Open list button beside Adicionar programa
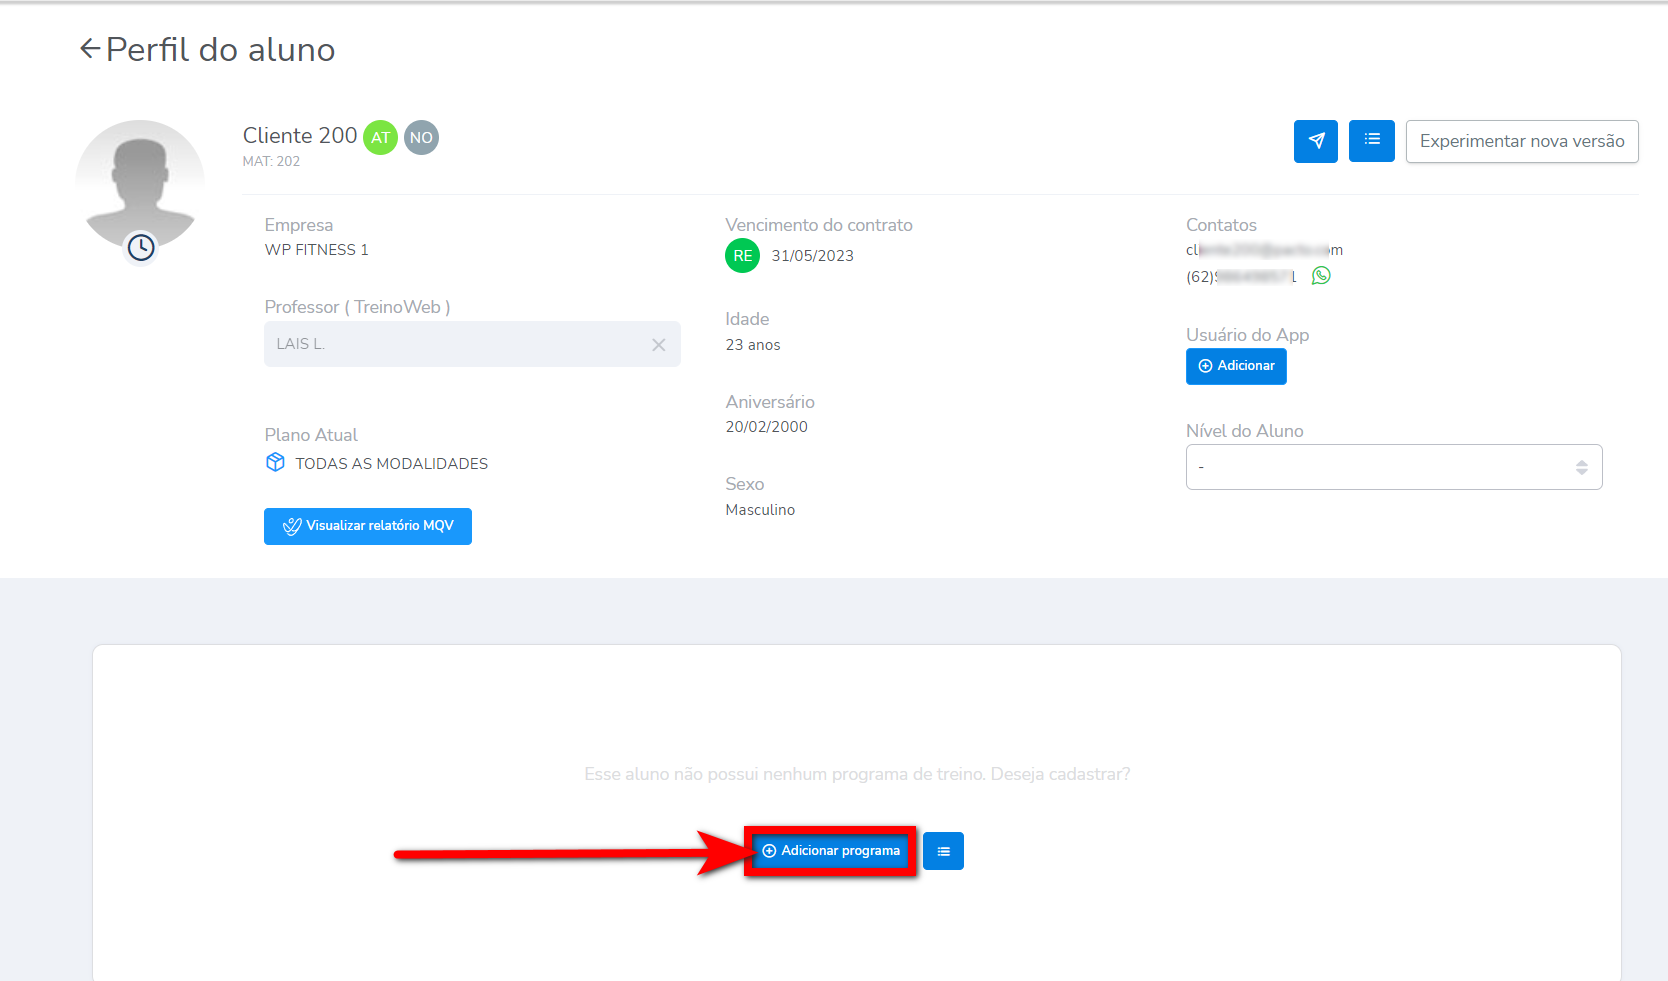Image resolution: width=1668 pixels, height=981 pixels. [x=942, y=851]
